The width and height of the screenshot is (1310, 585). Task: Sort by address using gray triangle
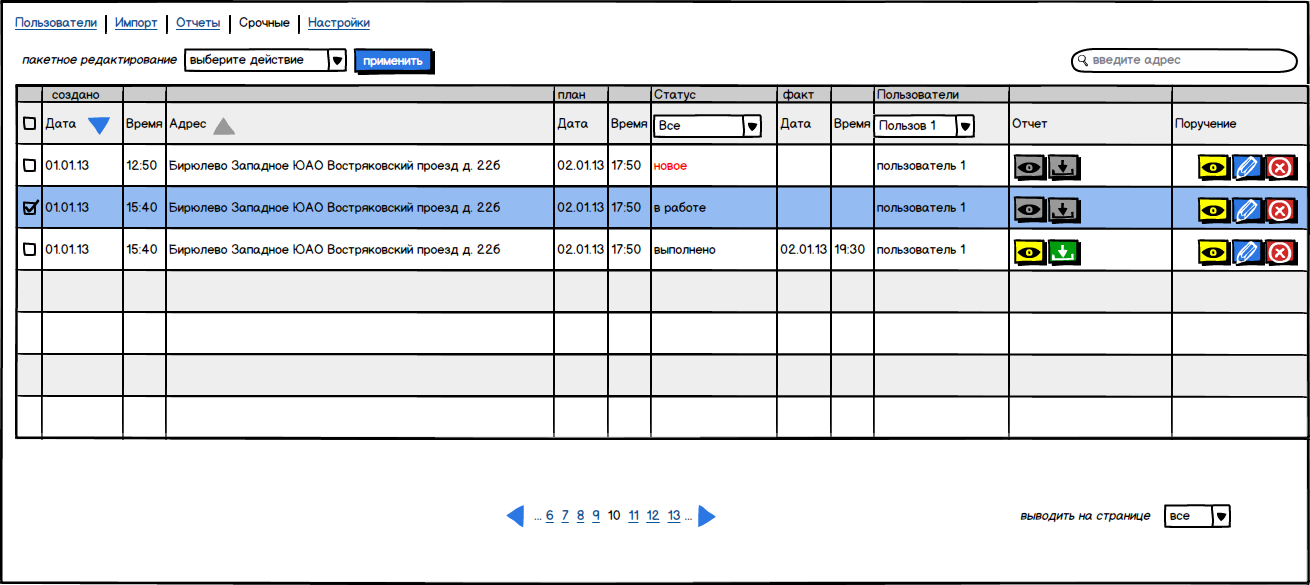[224, 125]
